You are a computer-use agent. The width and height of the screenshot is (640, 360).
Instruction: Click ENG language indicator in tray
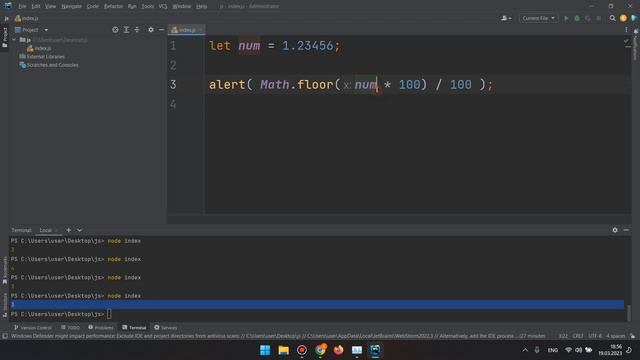tap(553, 350)
